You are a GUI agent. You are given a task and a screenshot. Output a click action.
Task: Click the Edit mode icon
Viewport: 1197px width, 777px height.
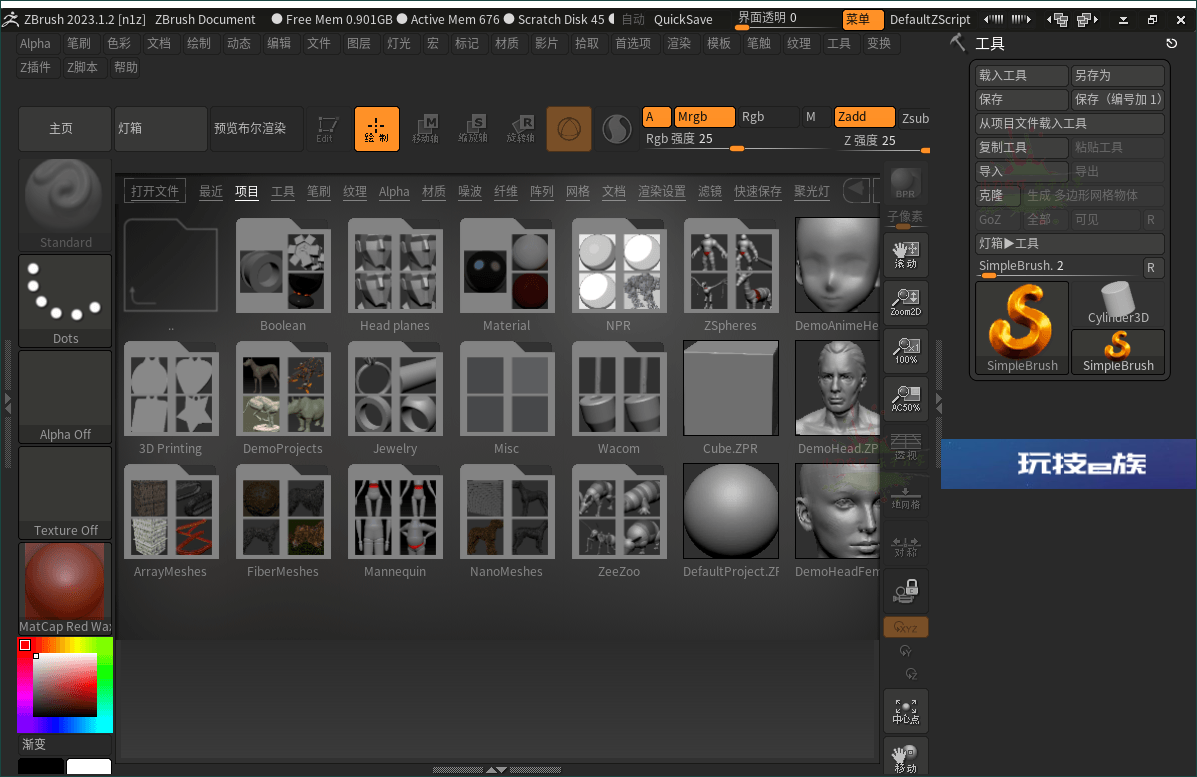pos(327,128)
